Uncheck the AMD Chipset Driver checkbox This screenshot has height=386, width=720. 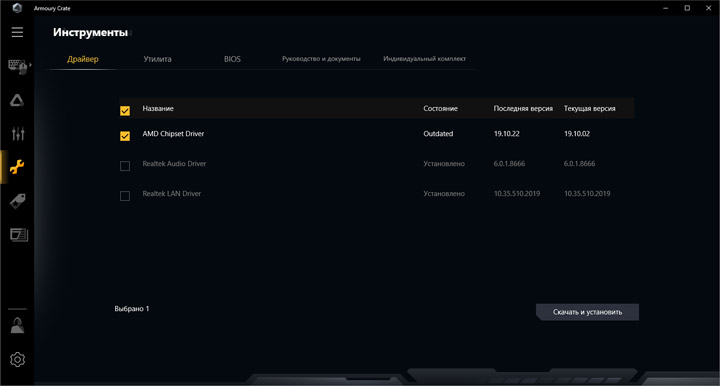tap(125, 136)
